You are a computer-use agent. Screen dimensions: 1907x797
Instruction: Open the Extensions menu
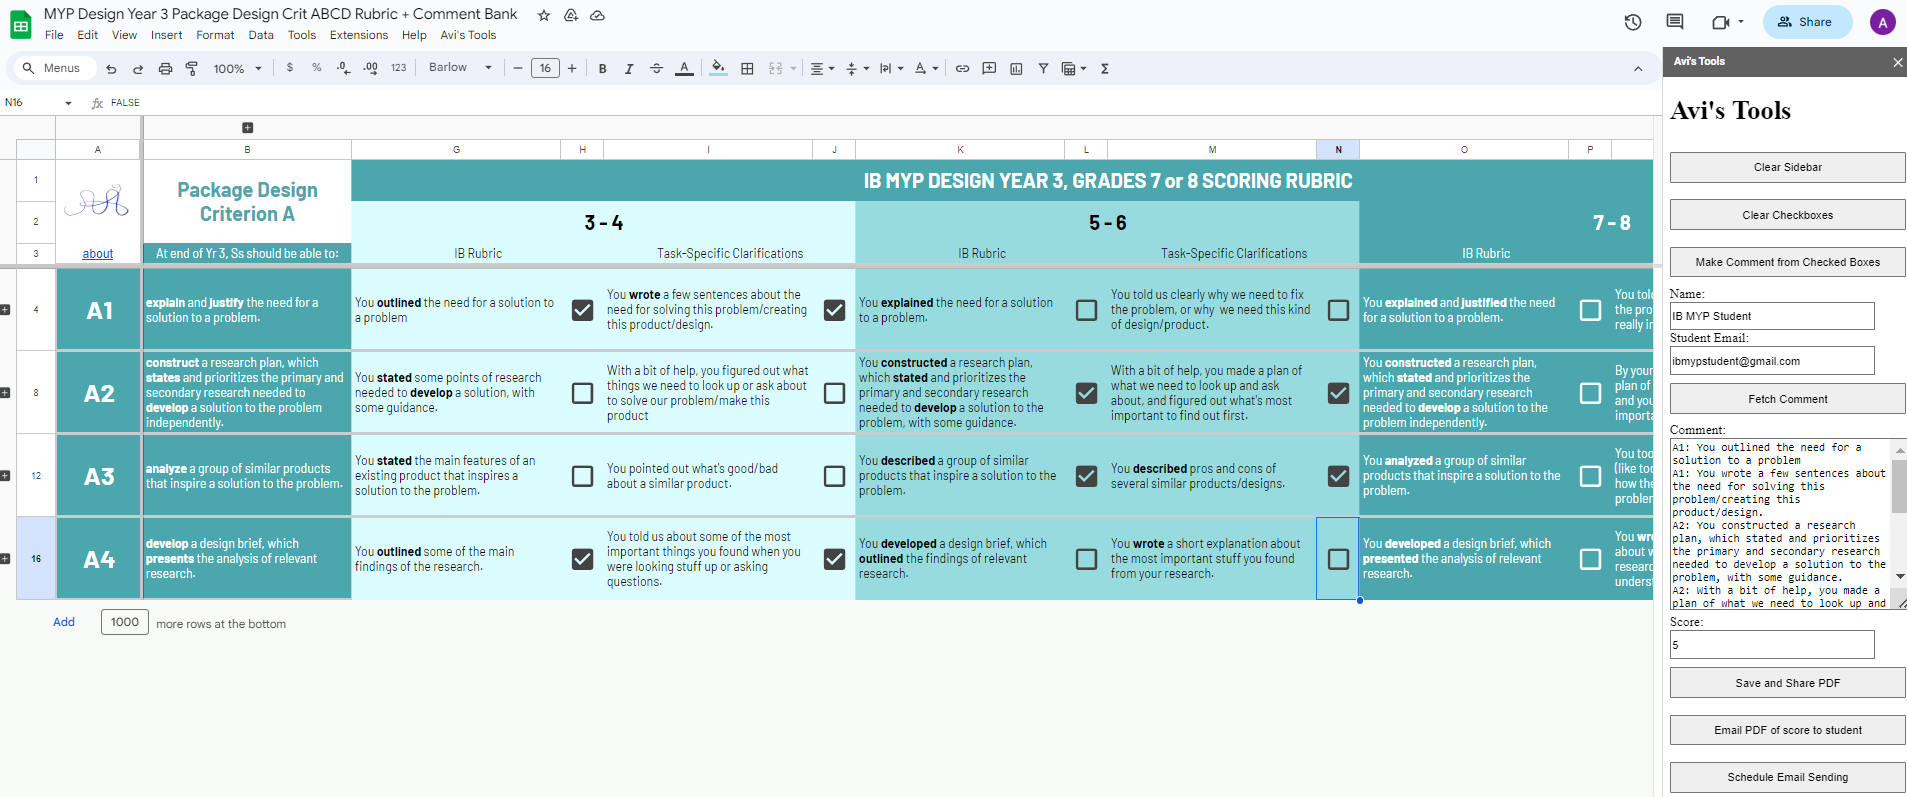pos(359,35)
